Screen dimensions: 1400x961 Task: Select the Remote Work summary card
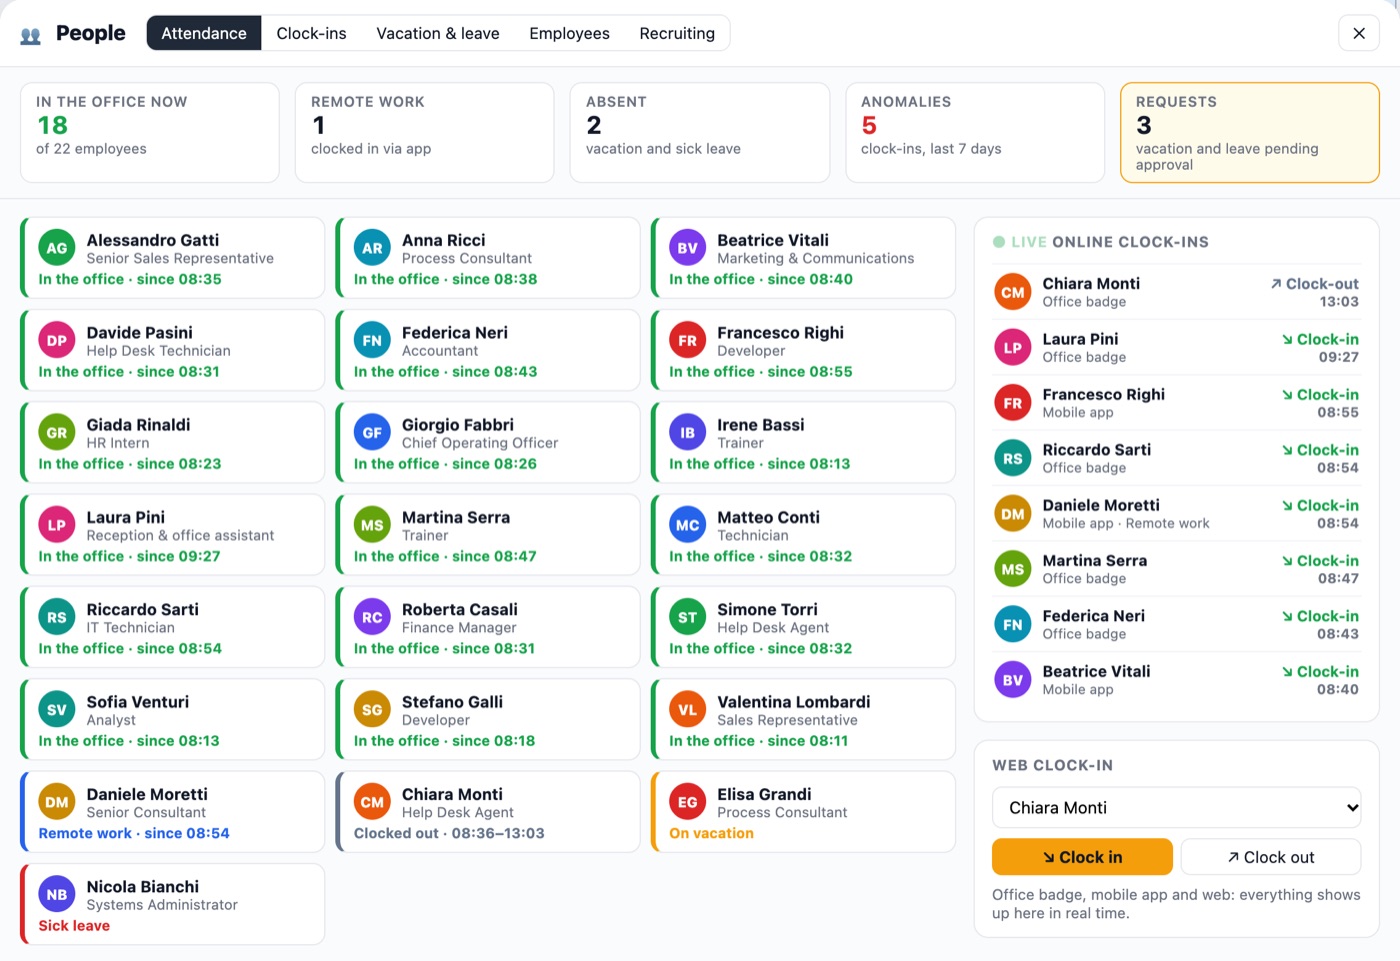click(x=425, y=133)
